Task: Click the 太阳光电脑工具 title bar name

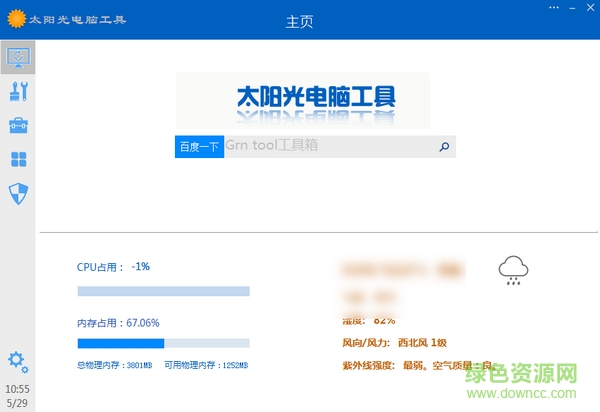Action: 78,20
